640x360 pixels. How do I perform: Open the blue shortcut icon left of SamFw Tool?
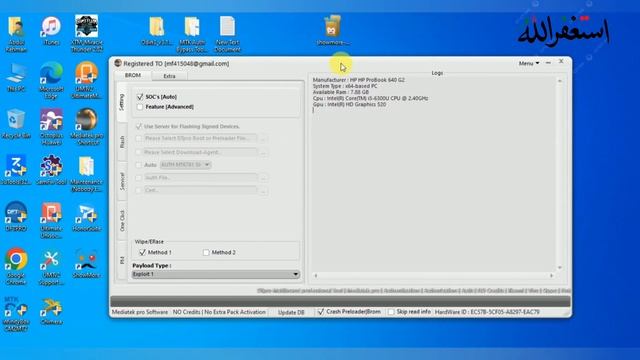click(16, 170)
